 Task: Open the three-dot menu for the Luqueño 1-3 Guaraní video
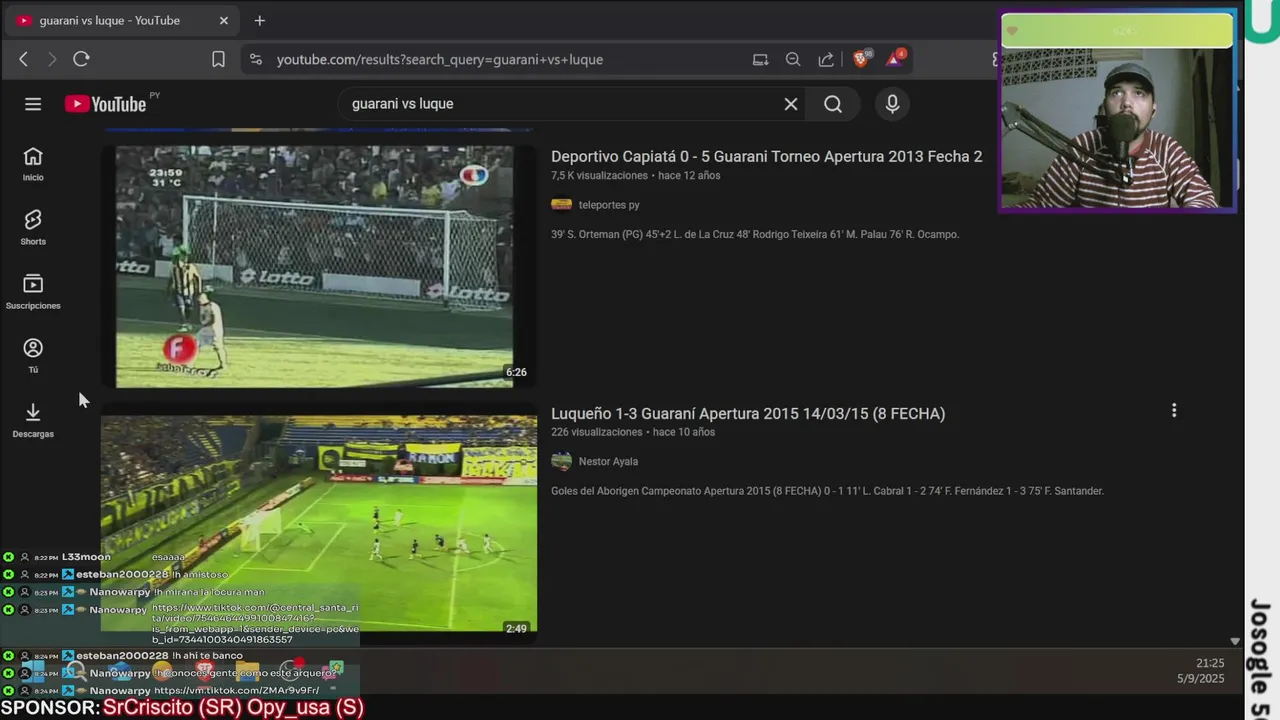click(x=1174, y=410)
